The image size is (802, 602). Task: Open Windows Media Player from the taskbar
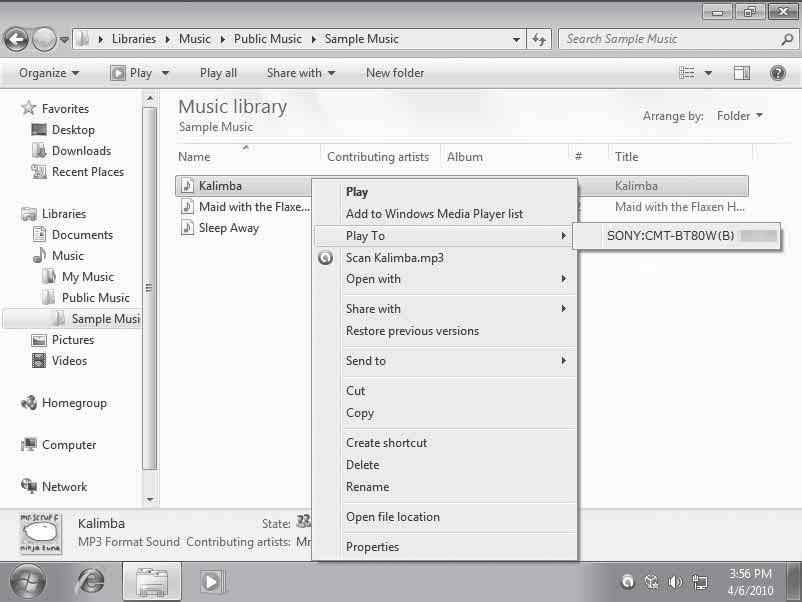coord(211,582)
